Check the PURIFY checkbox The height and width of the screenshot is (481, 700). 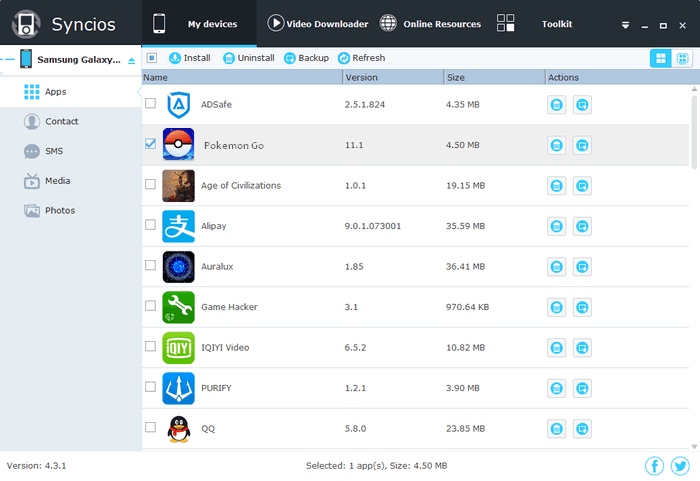click(150, 387)
